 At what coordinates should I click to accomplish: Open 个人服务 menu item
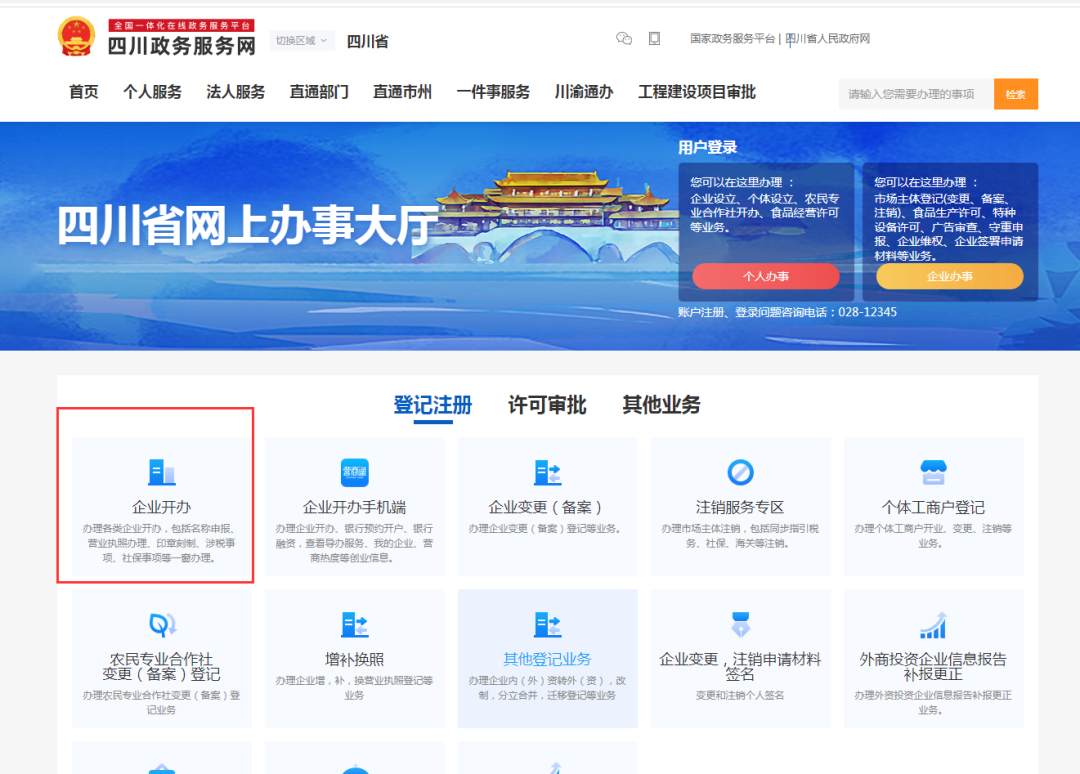(x=152, y=92)
